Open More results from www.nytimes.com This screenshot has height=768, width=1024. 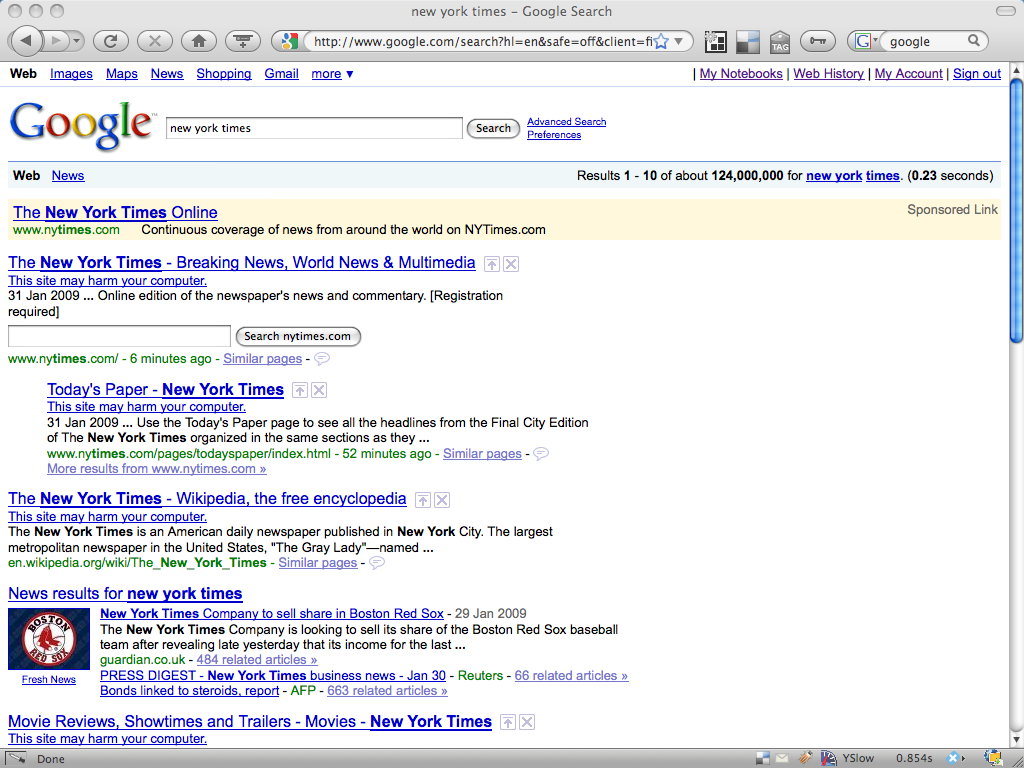pos(157,469)
